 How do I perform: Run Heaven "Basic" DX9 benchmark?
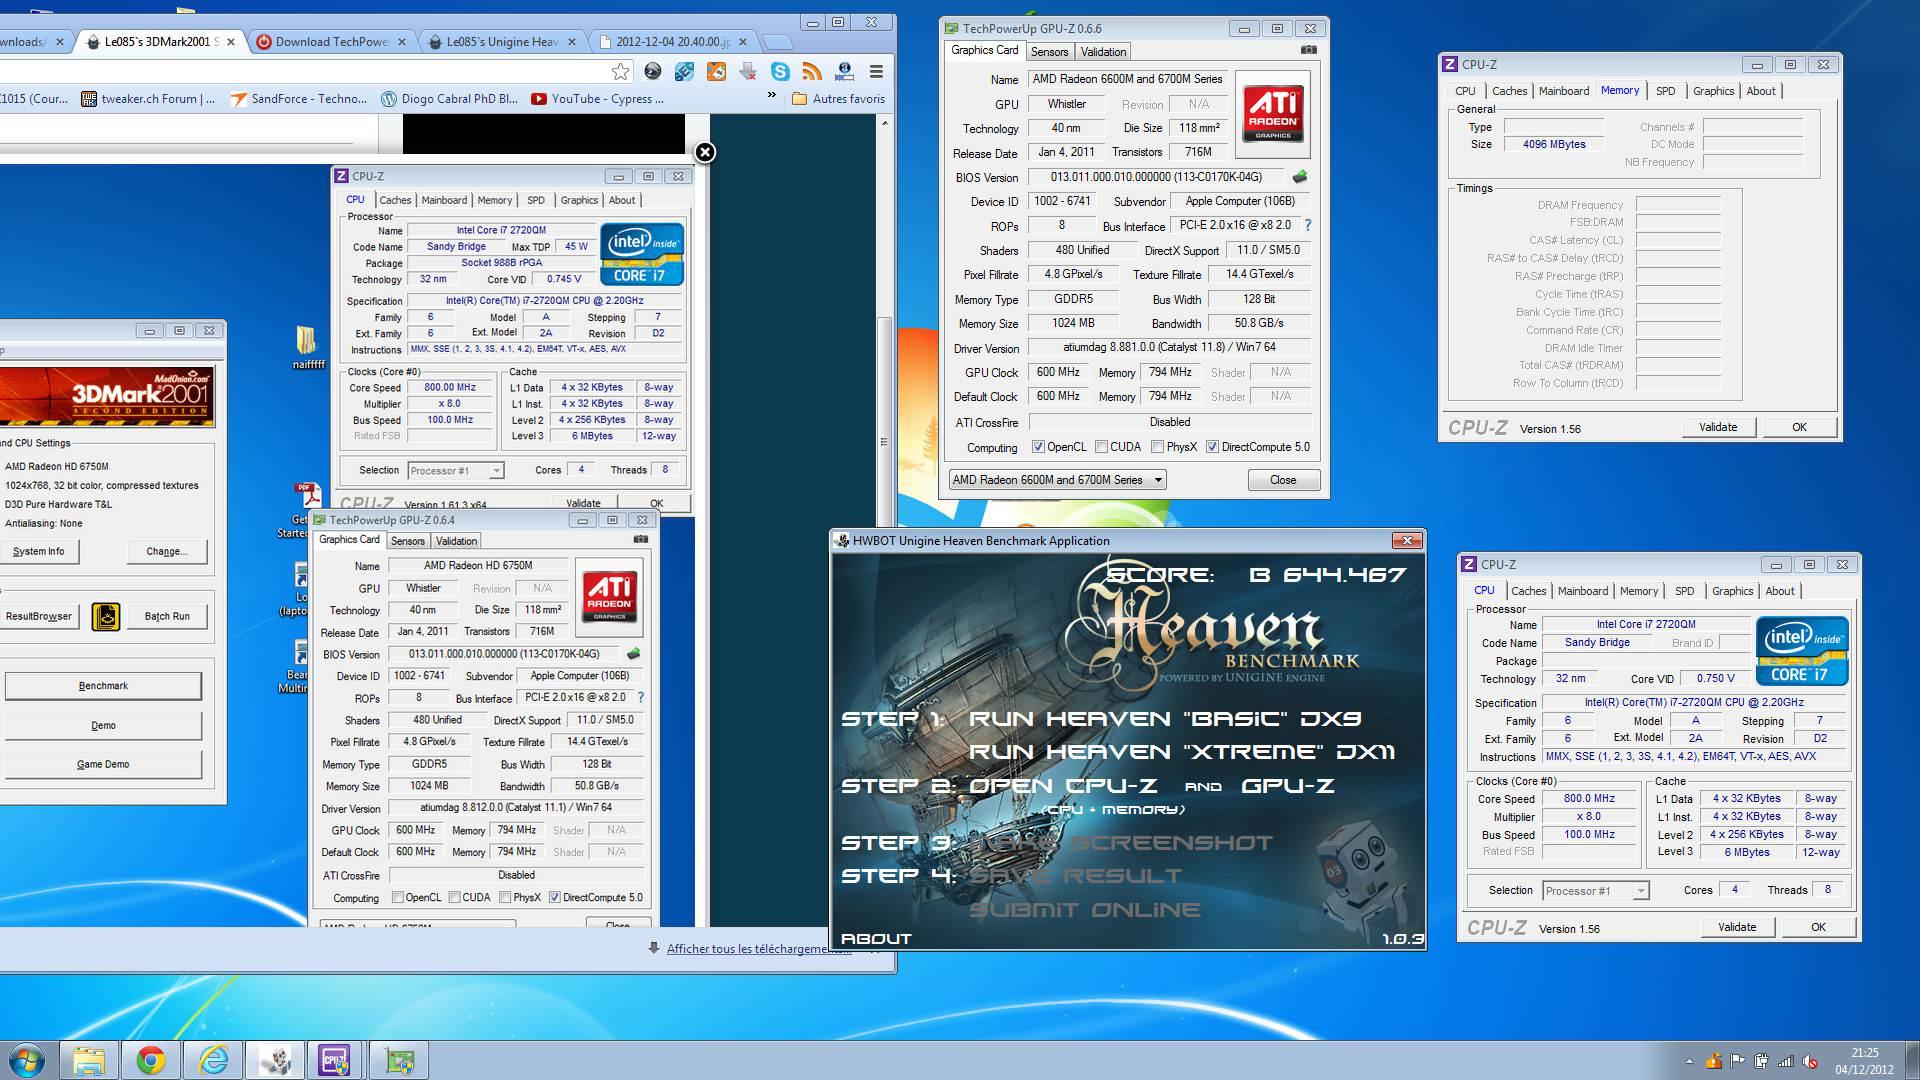[1165, 719]
